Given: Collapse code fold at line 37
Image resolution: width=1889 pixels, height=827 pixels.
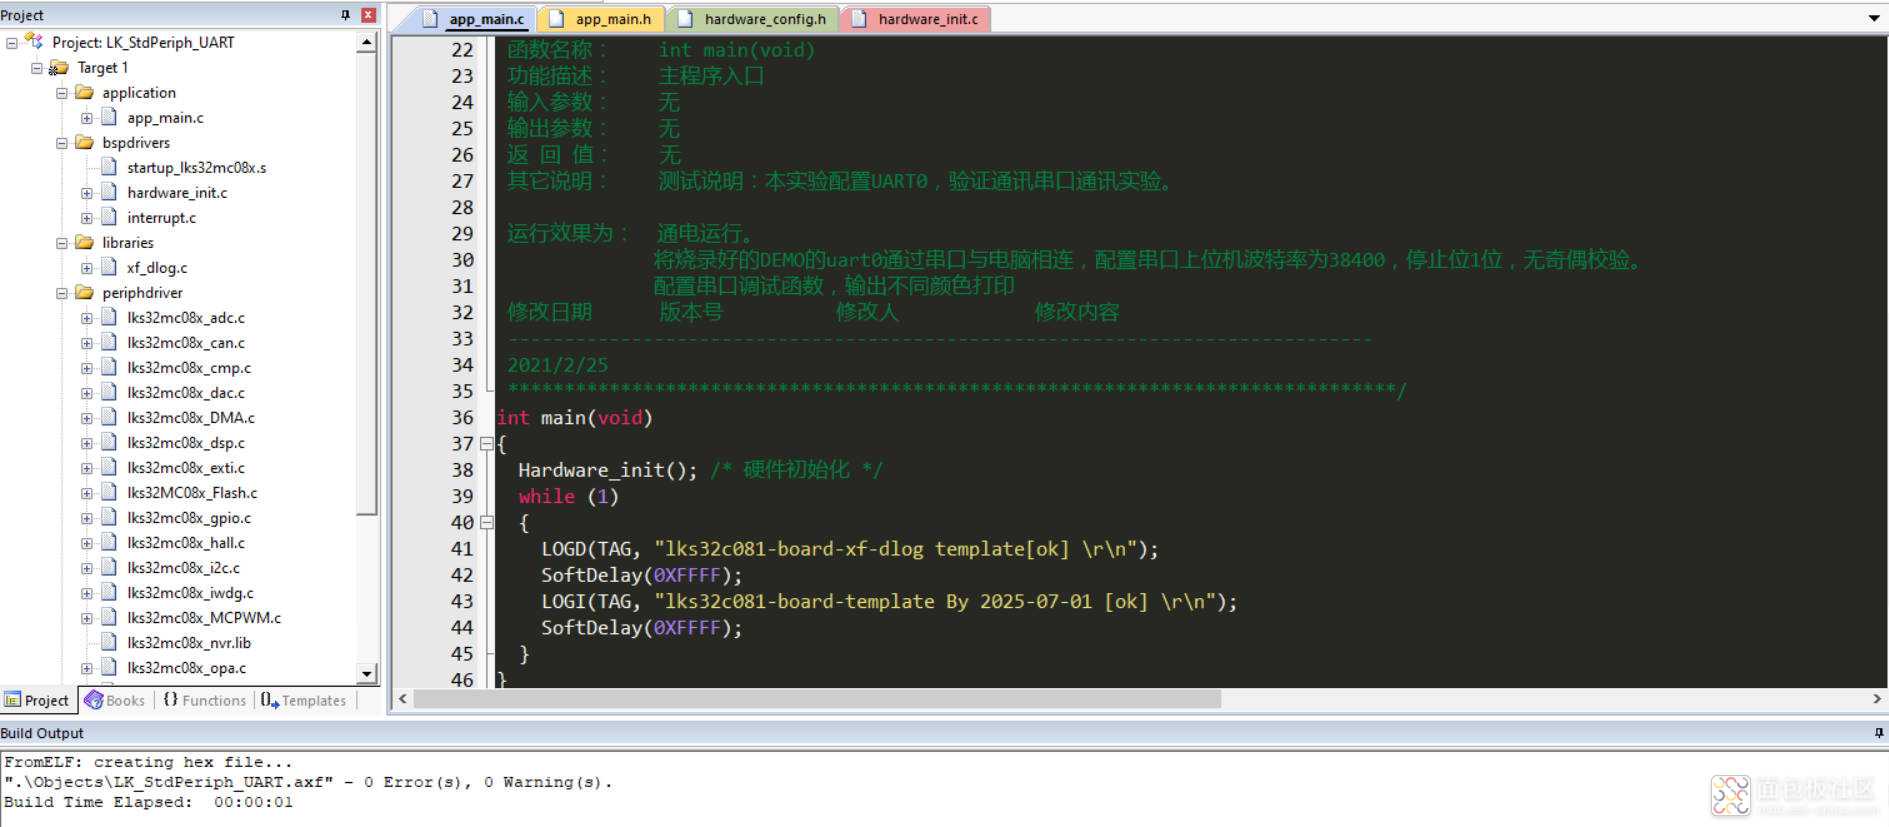Looking at the screenshot, I should pyautogui.click(x=487, y=443).
